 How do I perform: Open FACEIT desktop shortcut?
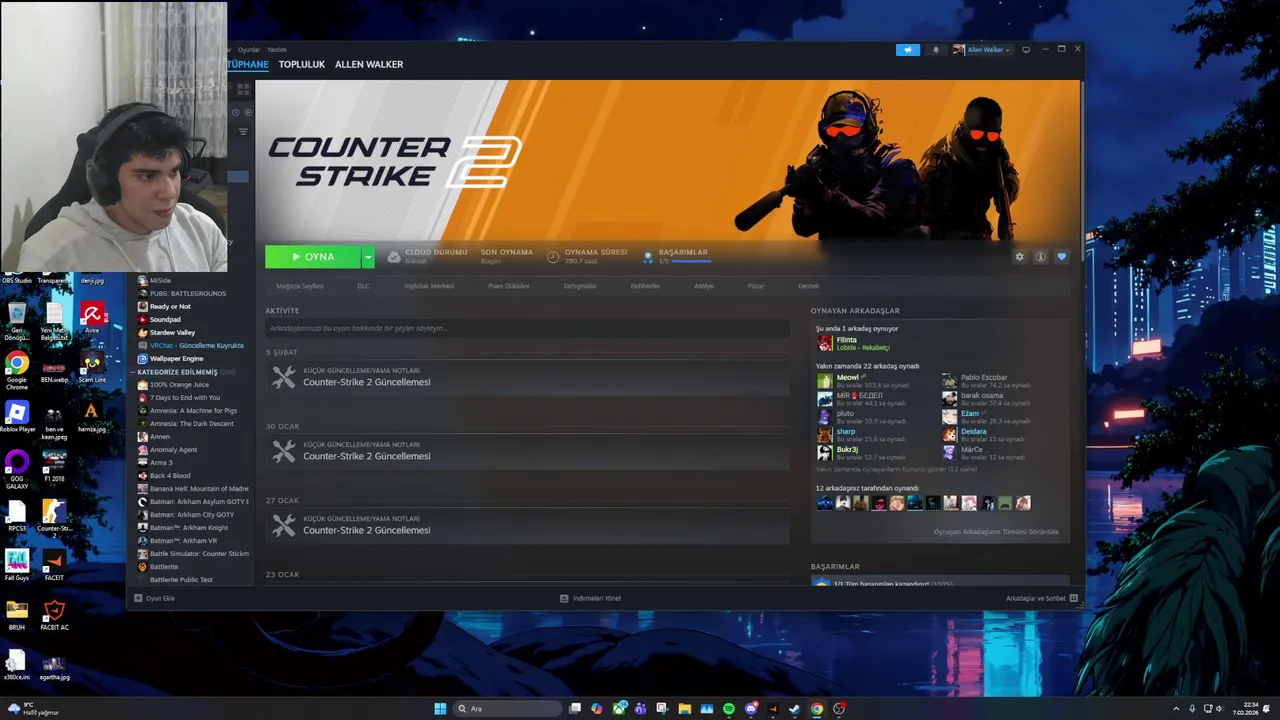click(x=54, y=565)
